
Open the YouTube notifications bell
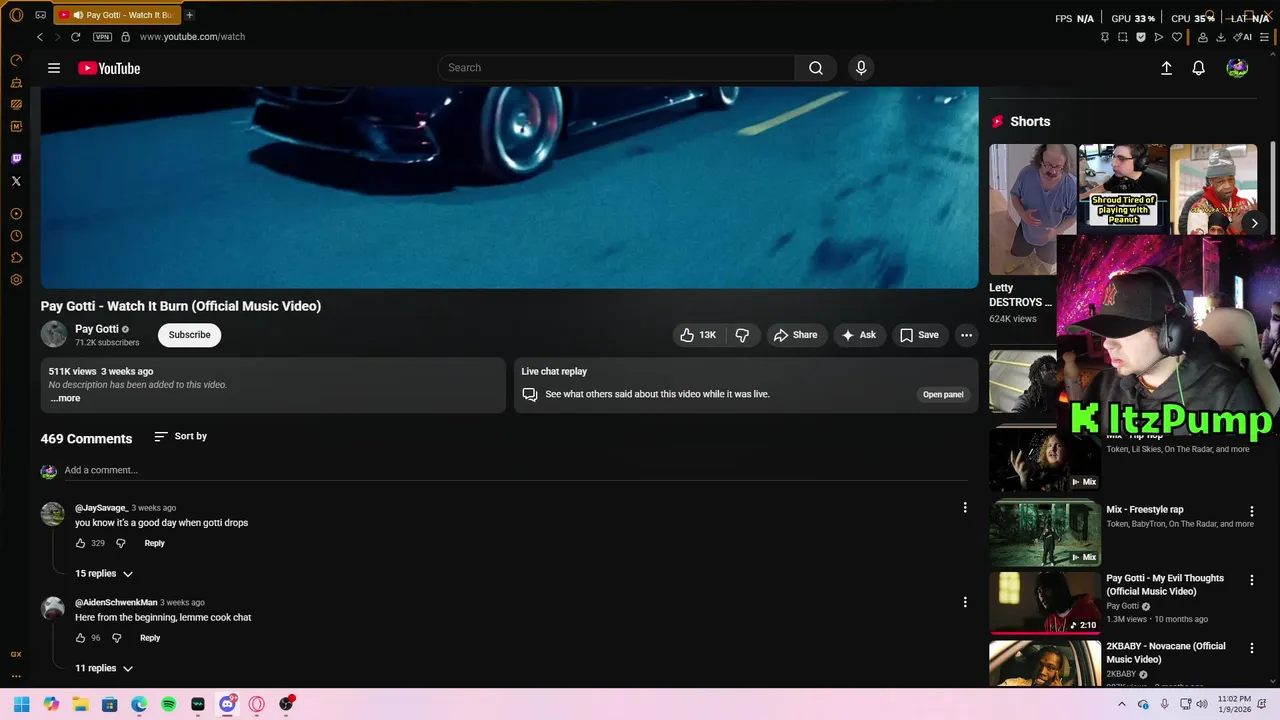1198,68
